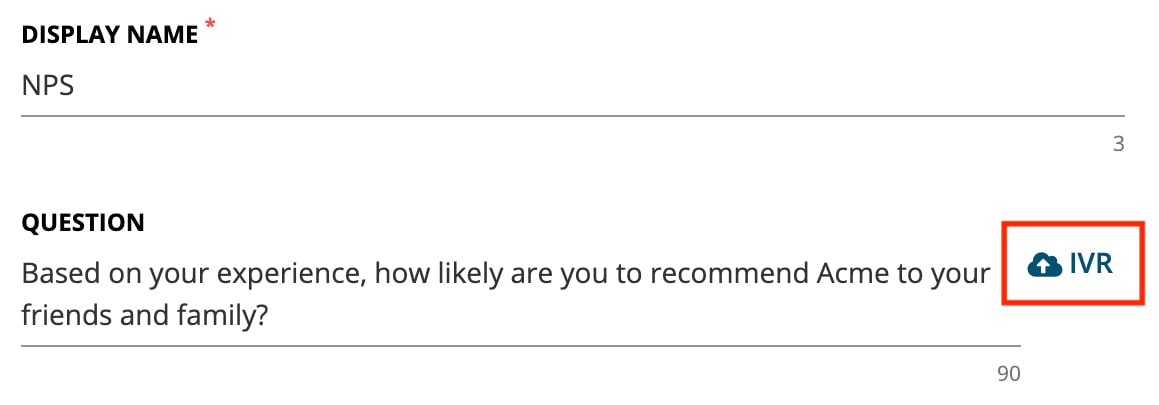
Task: Click the QUESTION field label
Action: click(x=83, y=223)
